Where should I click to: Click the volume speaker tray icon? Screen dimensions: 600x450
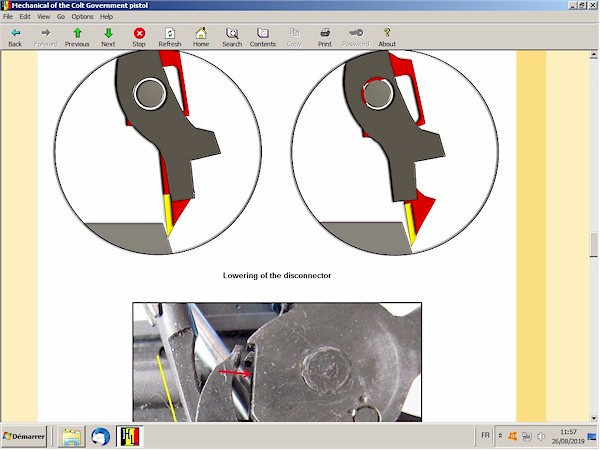(x=541, y=436)
